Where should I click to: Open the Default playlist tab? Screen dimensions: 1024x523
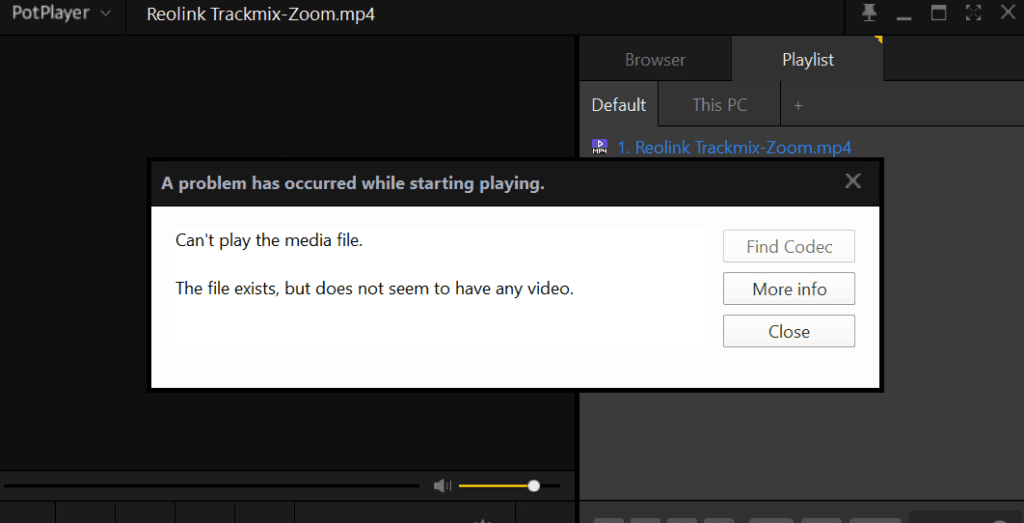pos(618,105)
